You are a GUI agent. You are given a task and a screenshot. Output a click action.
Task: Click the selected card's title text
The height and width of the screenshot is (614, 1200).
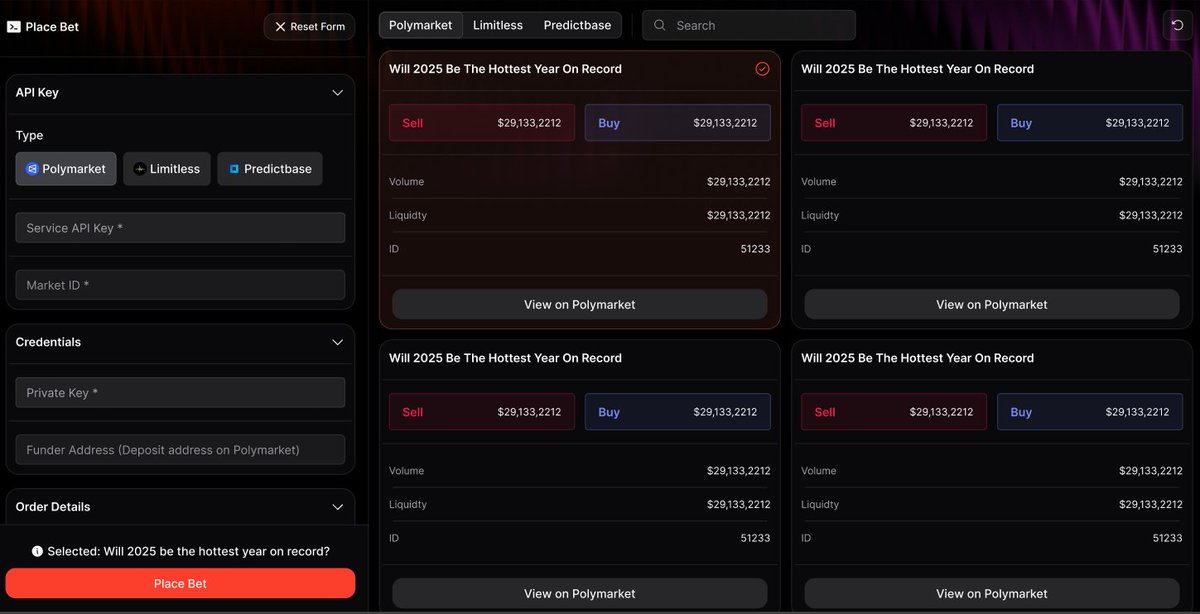point(505,69)
